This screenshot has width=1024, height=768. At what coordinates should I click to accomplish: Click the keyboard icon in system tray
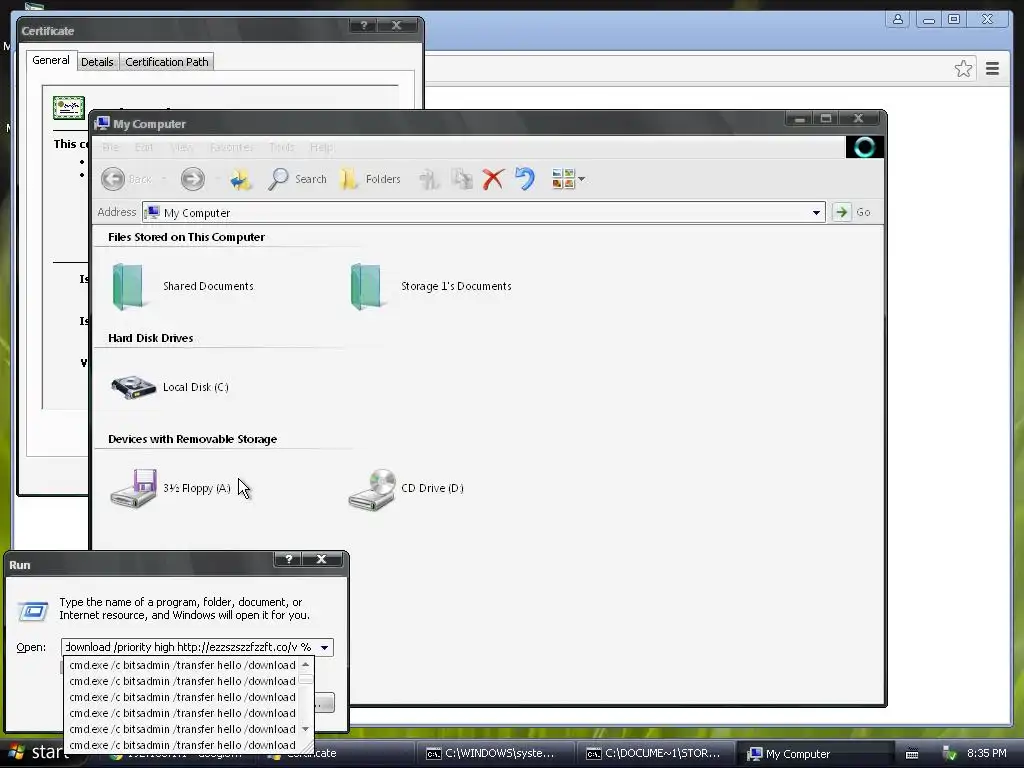[912, 754]
